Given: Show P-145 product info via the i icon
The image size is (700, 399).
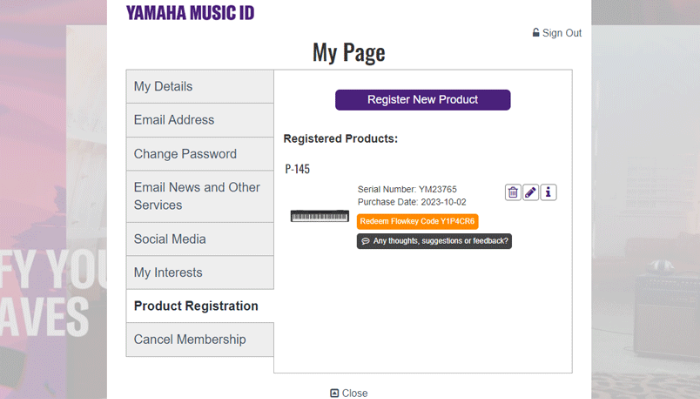Looking at the screenshot, I should click(x=548, y=192).
